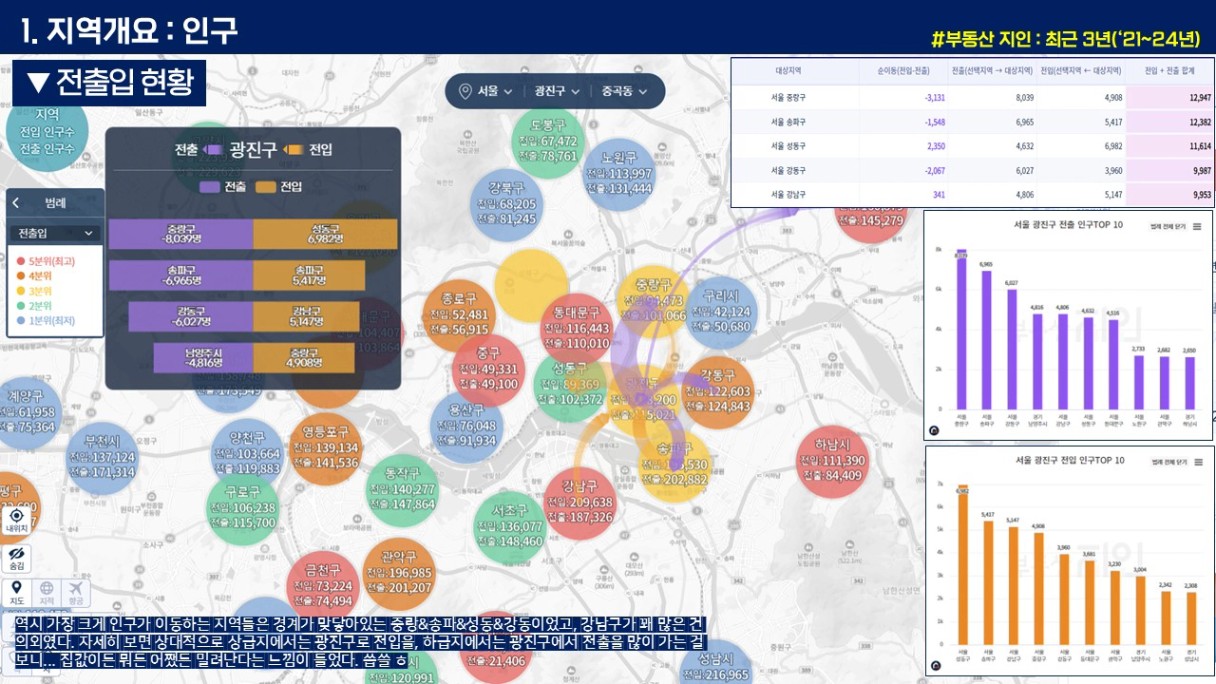Click the 관악구 orange map bubble
1216x684 pixels.
pos(400,573)
